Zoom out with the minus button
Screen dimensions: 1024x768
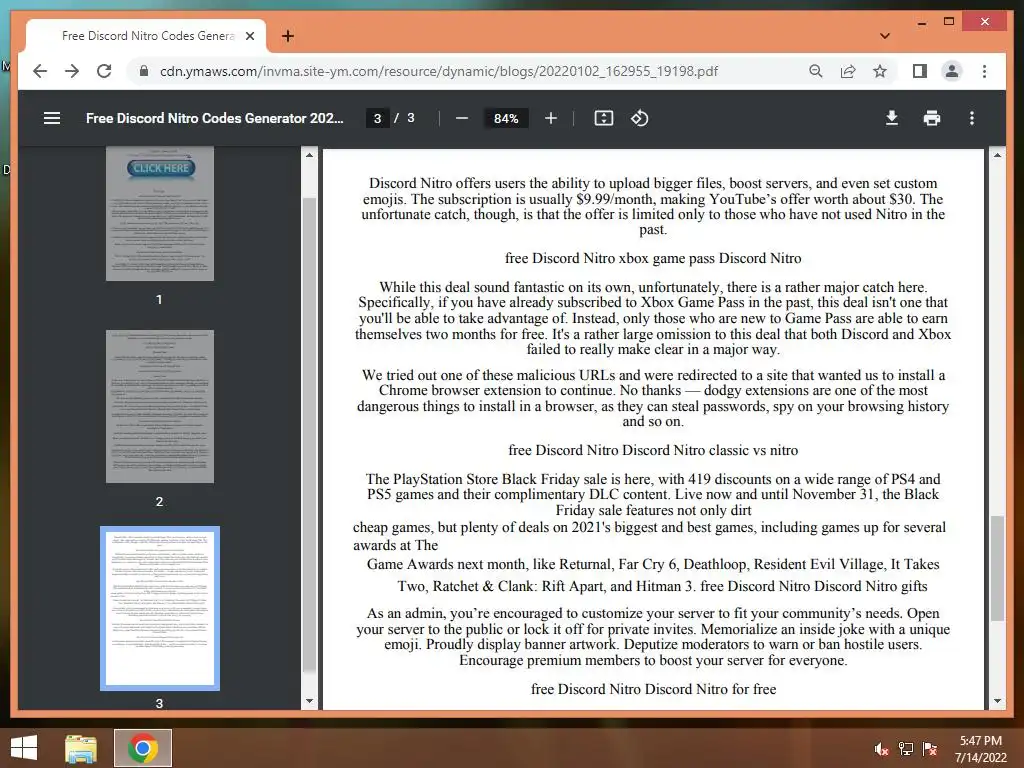462,118
